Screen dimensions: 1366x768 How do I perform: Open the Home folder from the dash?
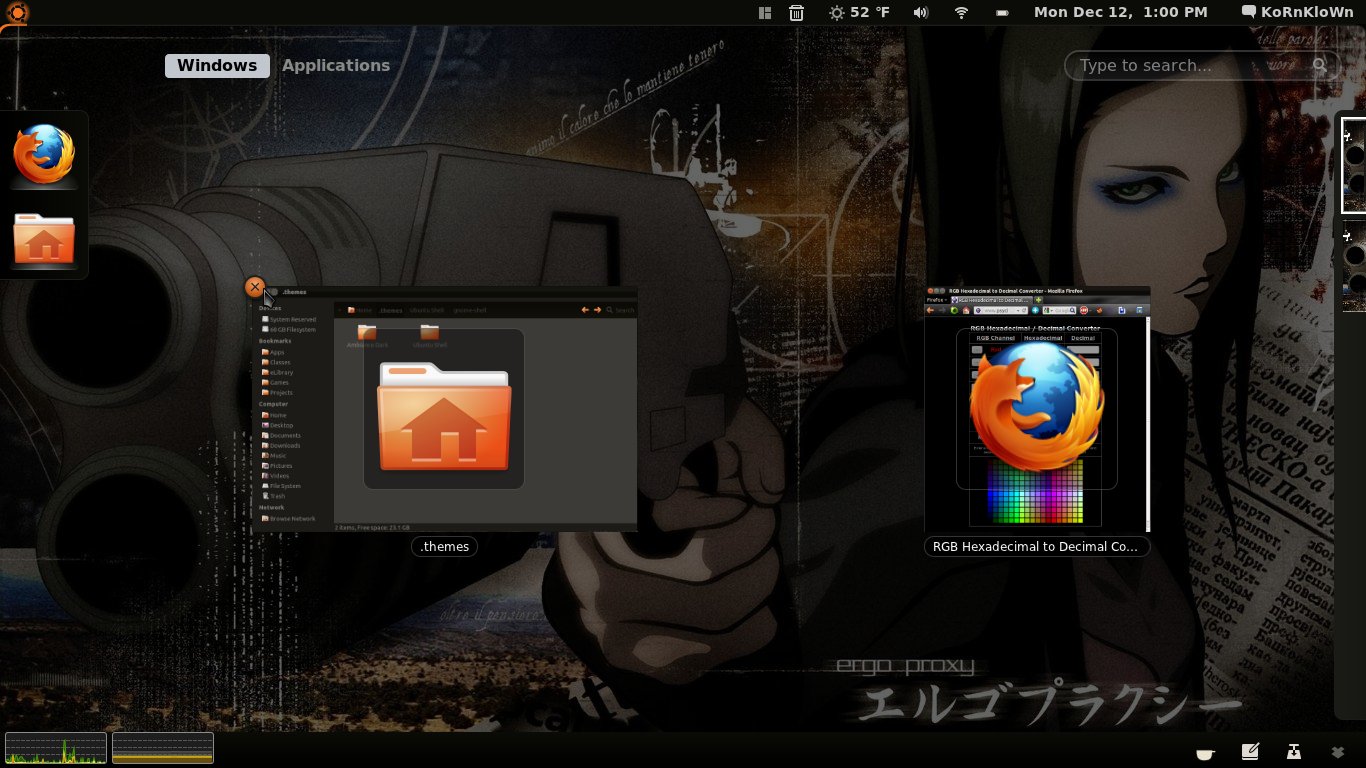click(44, 239)
